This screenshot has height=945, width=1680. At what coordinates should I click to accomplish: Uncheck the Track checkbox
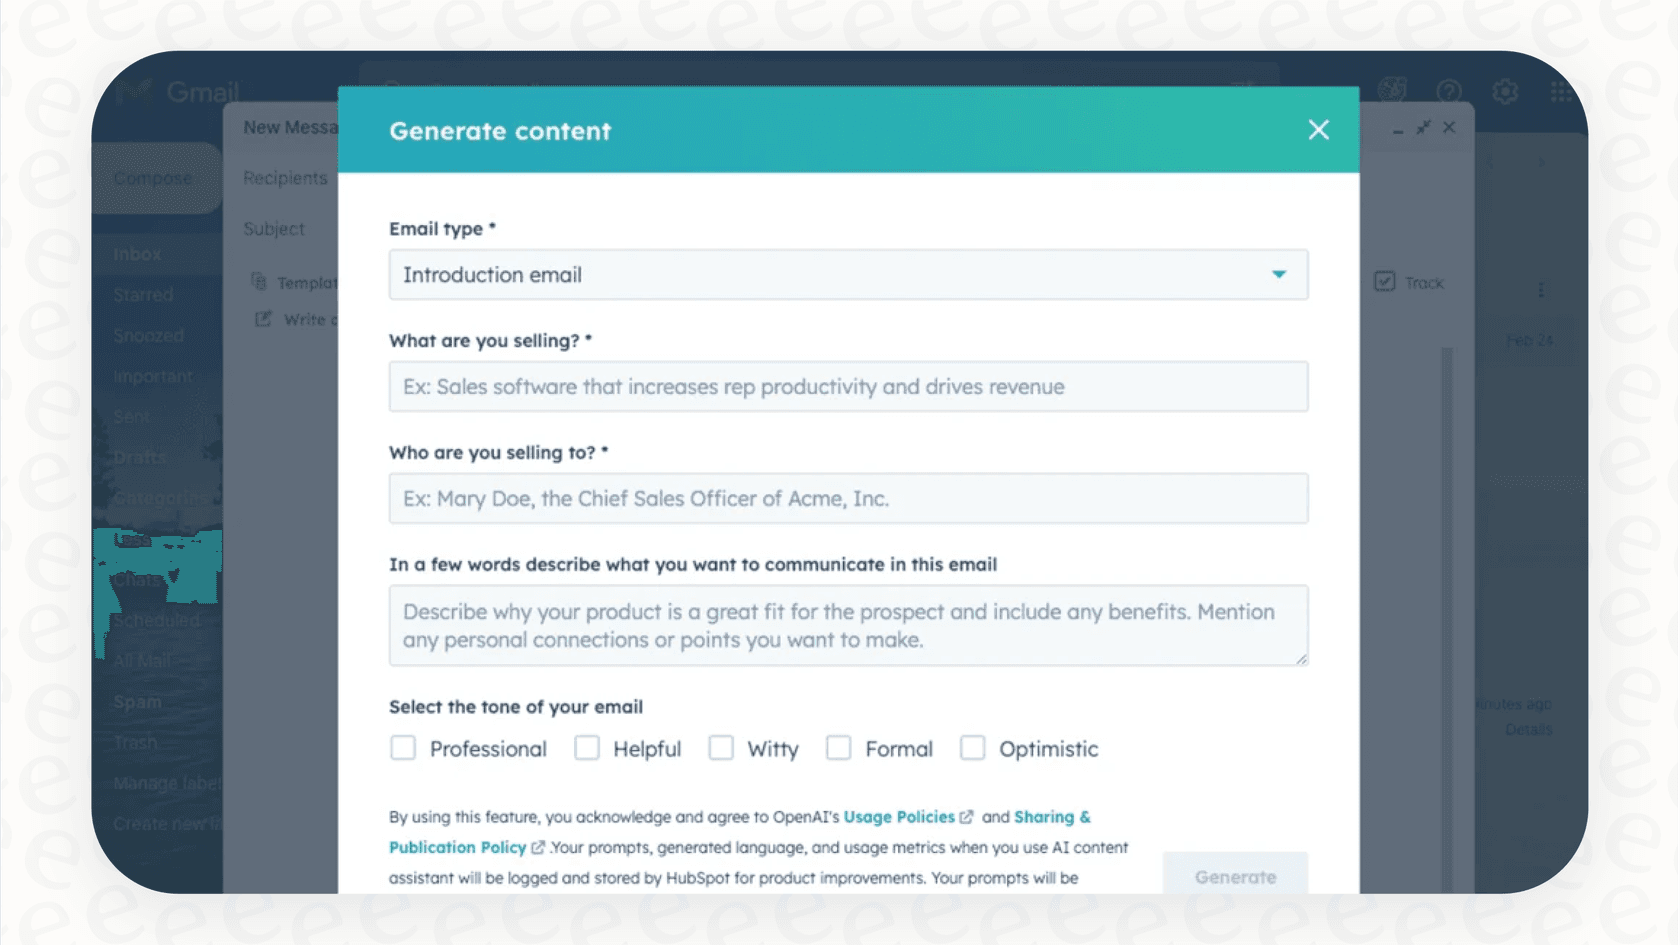point(1384,281)
